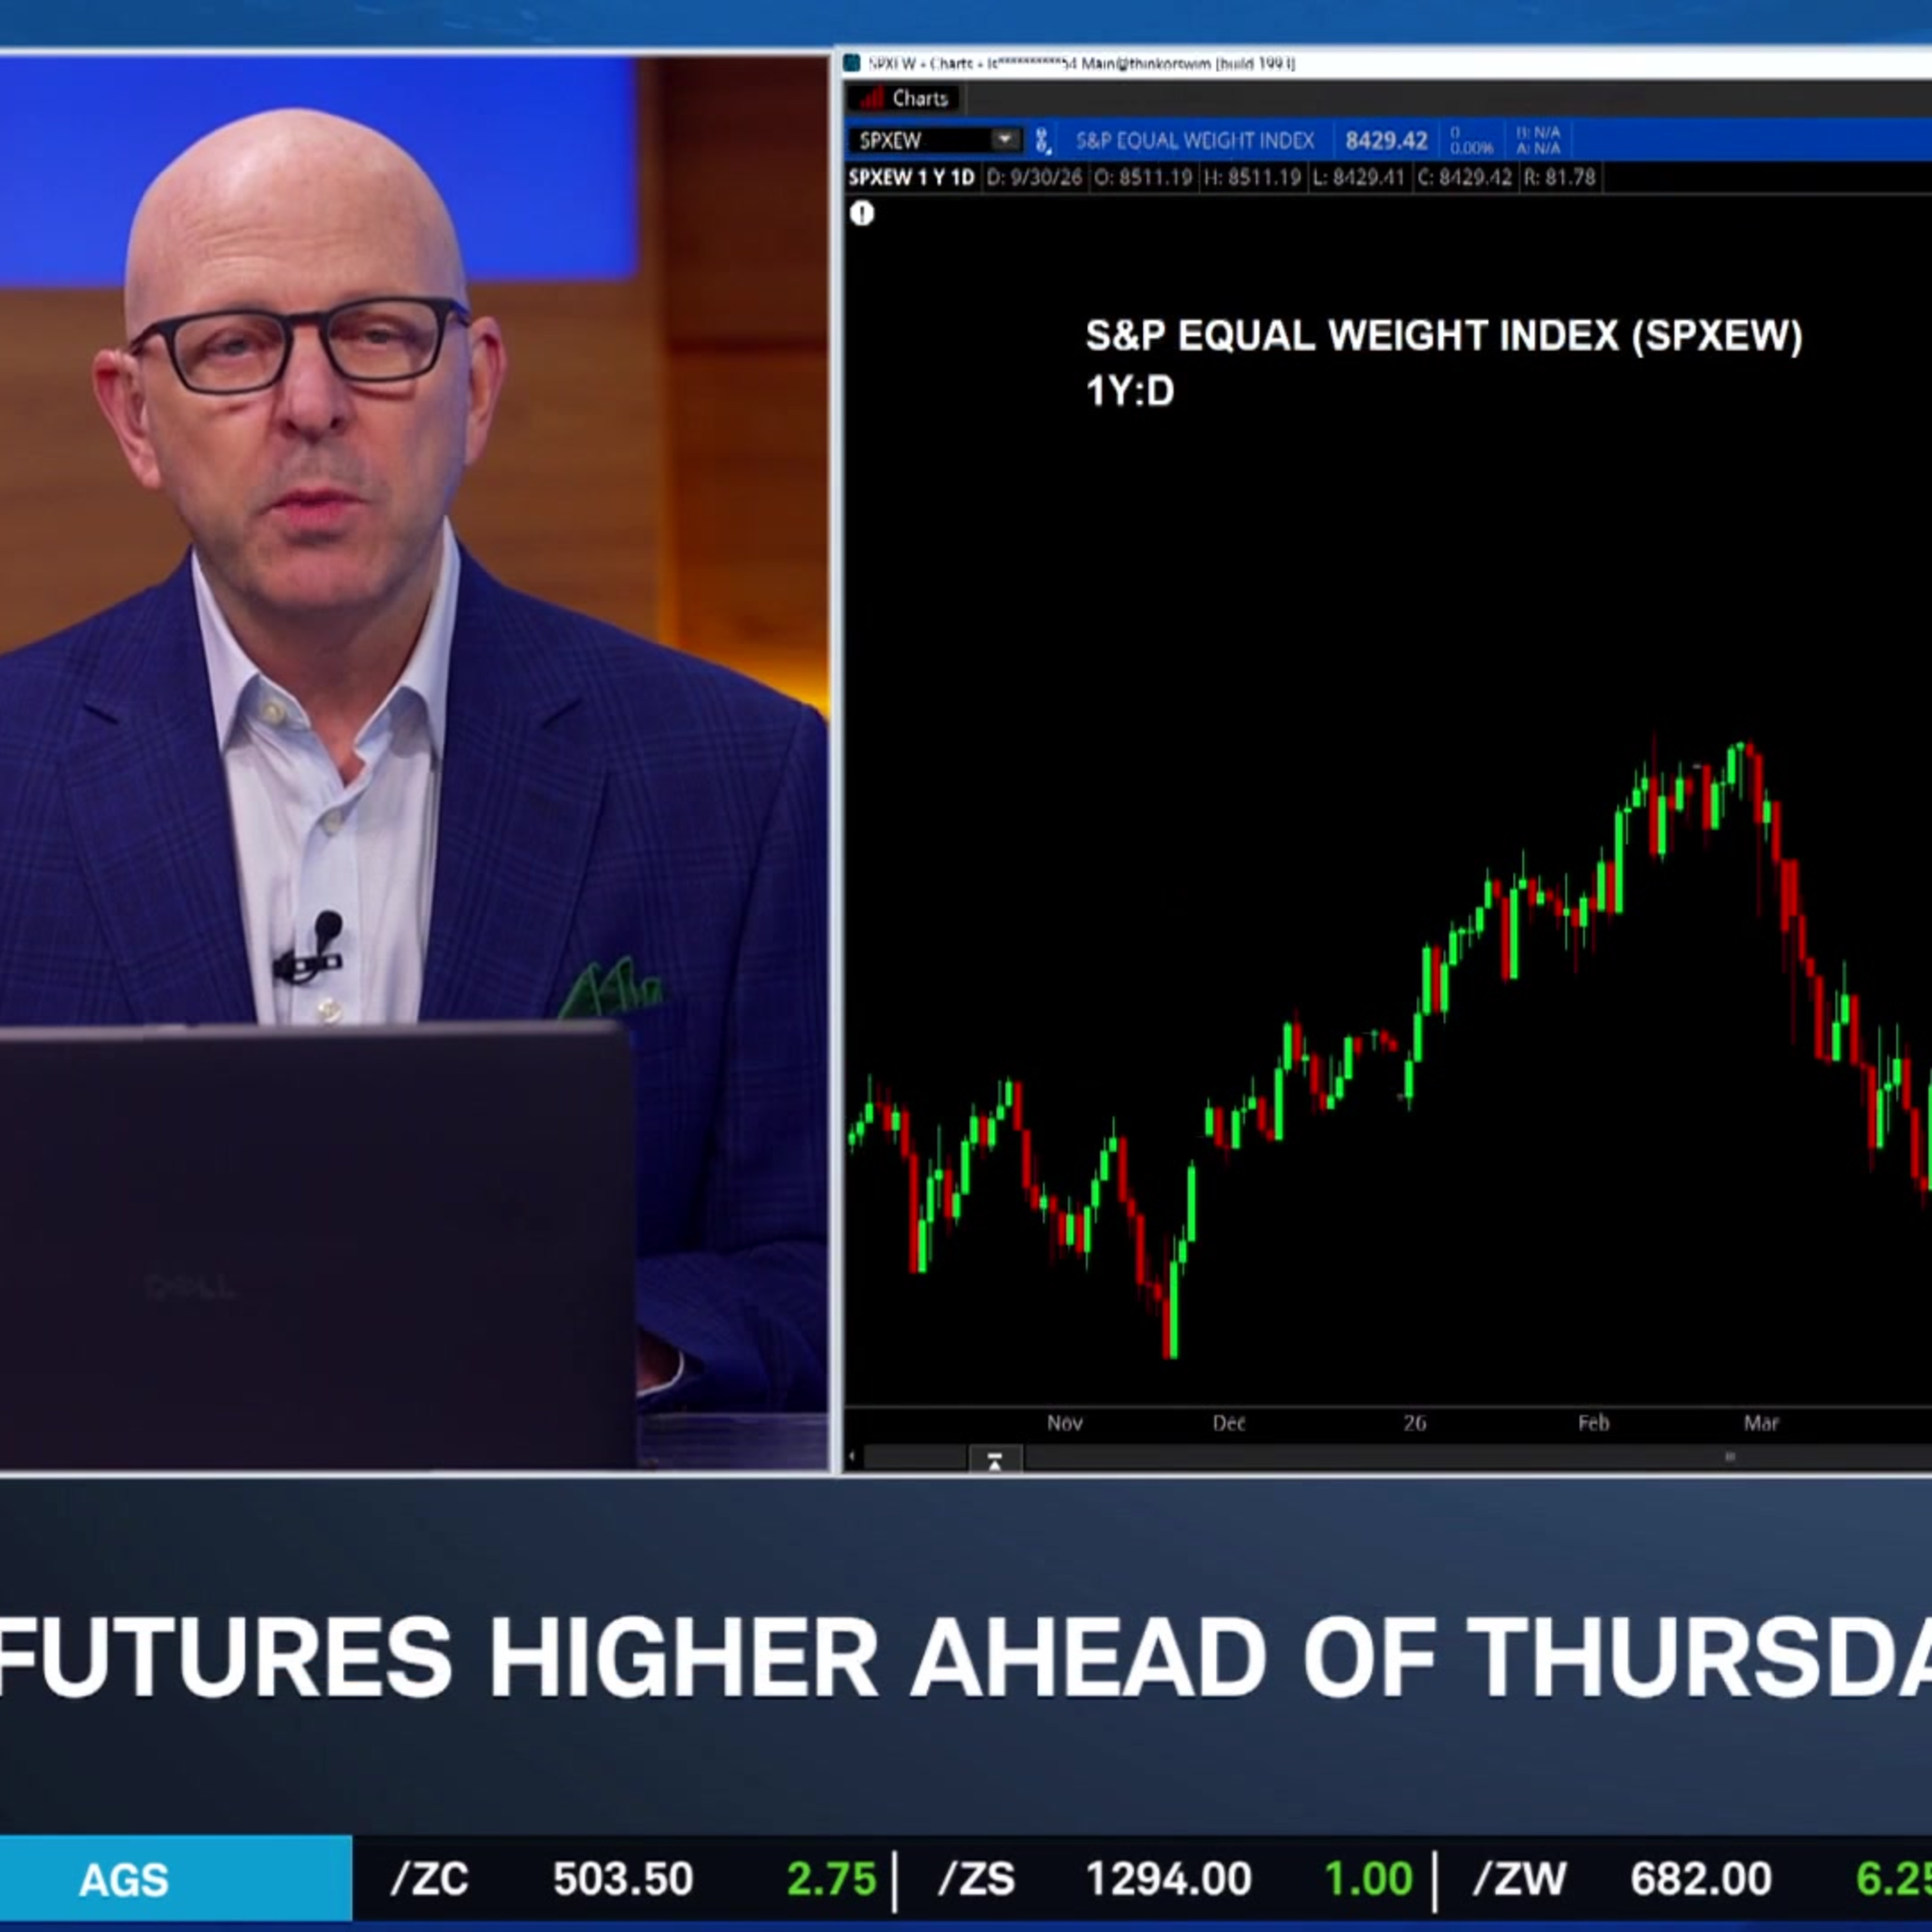Click the SPXEW 1 Y 1D label

coord(911,178)
